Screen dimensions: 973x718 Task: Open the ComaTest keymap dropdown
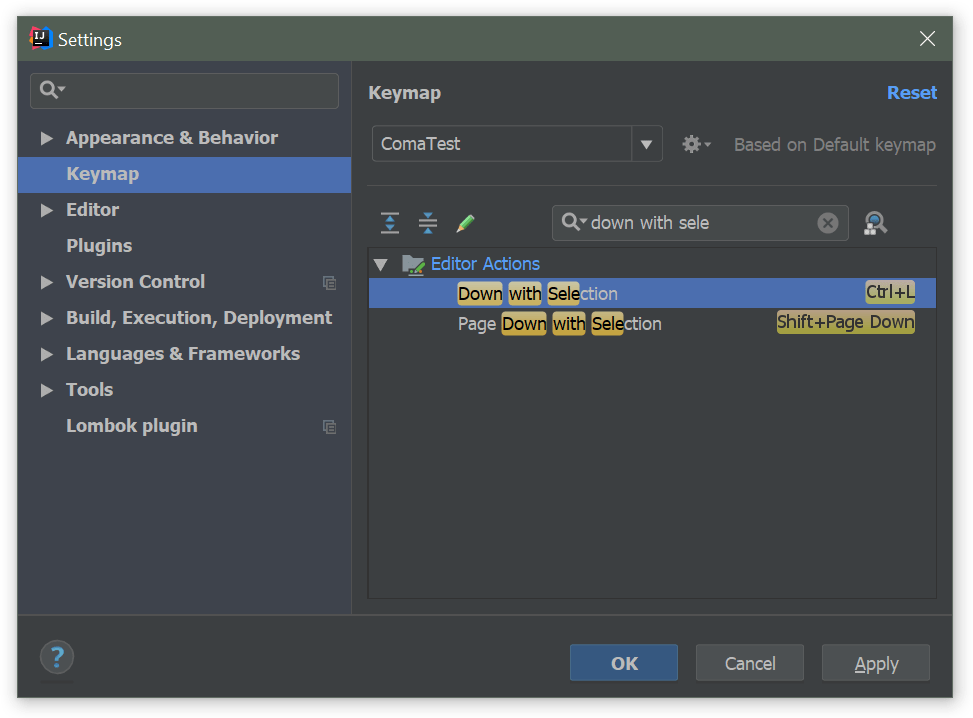[x=646, y=144]
